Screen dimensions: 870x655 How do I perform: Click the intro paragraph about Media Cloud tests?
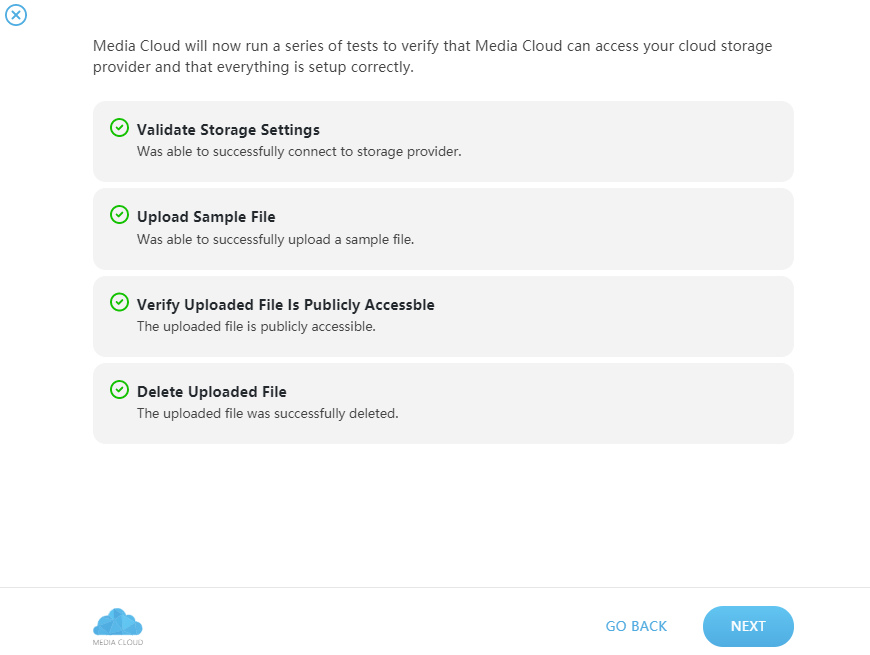pos(432,56)
